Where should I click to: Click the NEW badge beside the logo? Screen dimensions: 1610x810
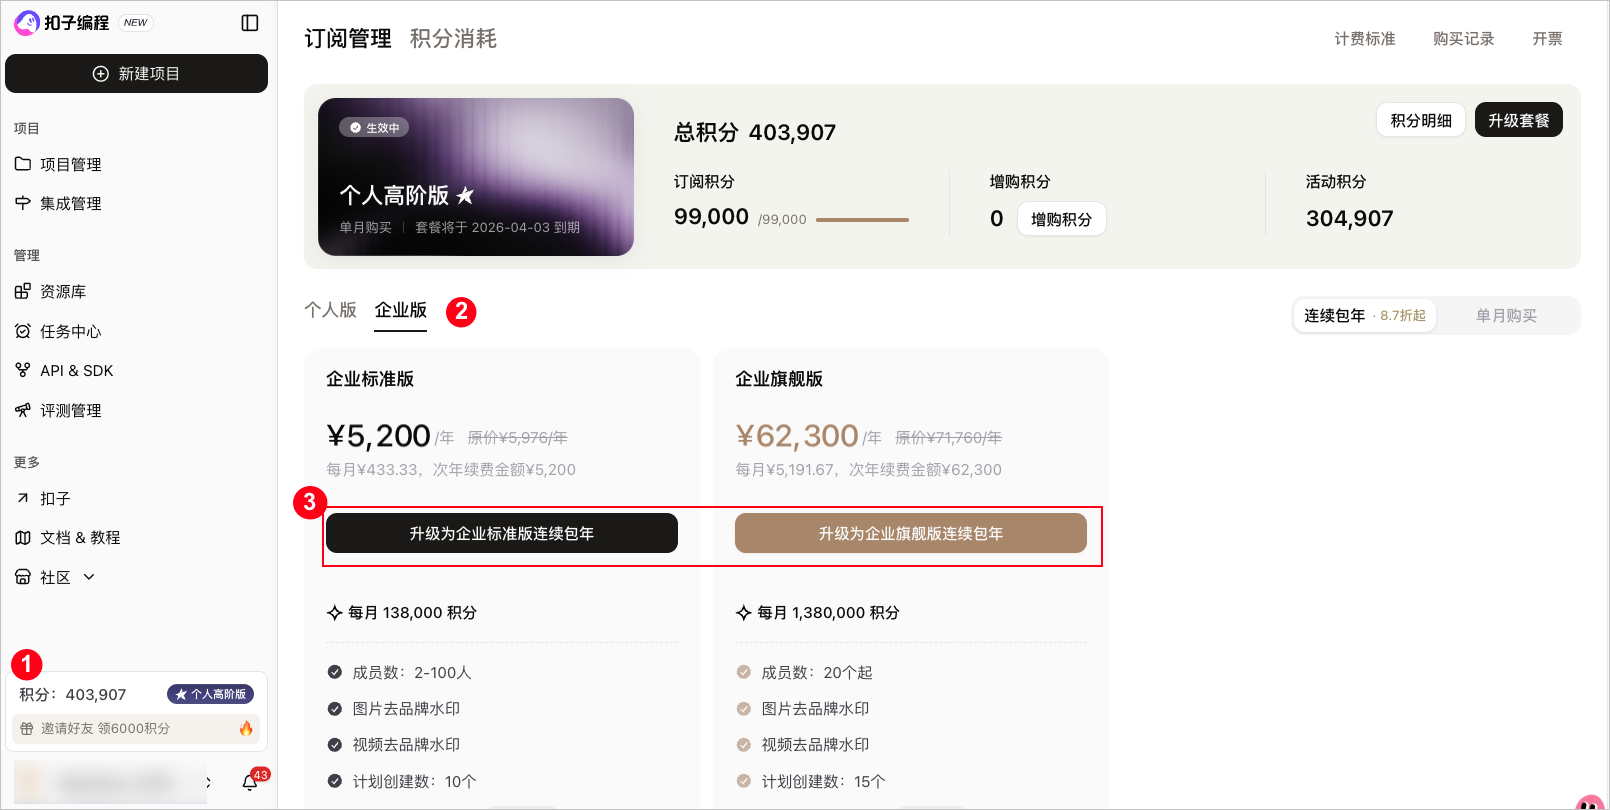pyautogui.click(x=136, y=22)
